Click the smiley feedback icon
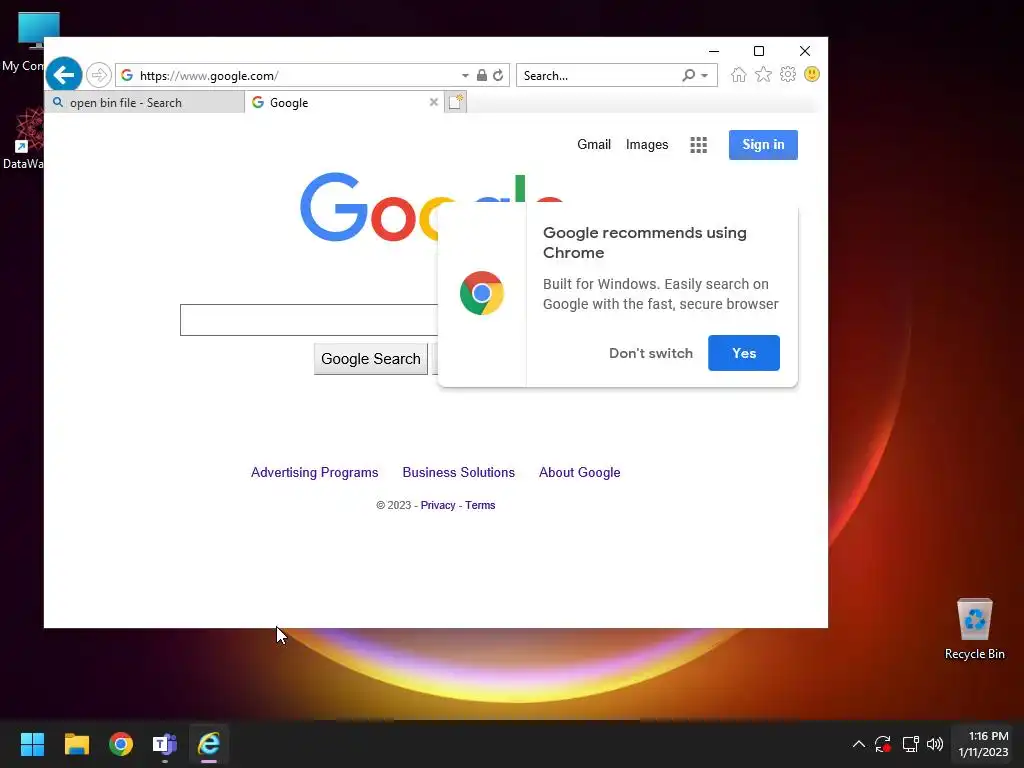Viewport: 1024px width, 768px height. click(x=812, y=74)
